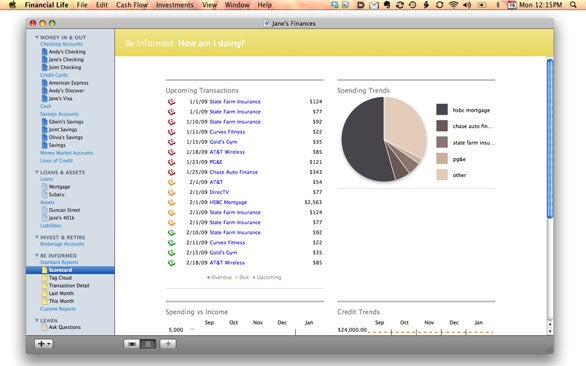Click the add account plus button
The width and height of the screenshot is (586, 366).
[x=43, y=344]
